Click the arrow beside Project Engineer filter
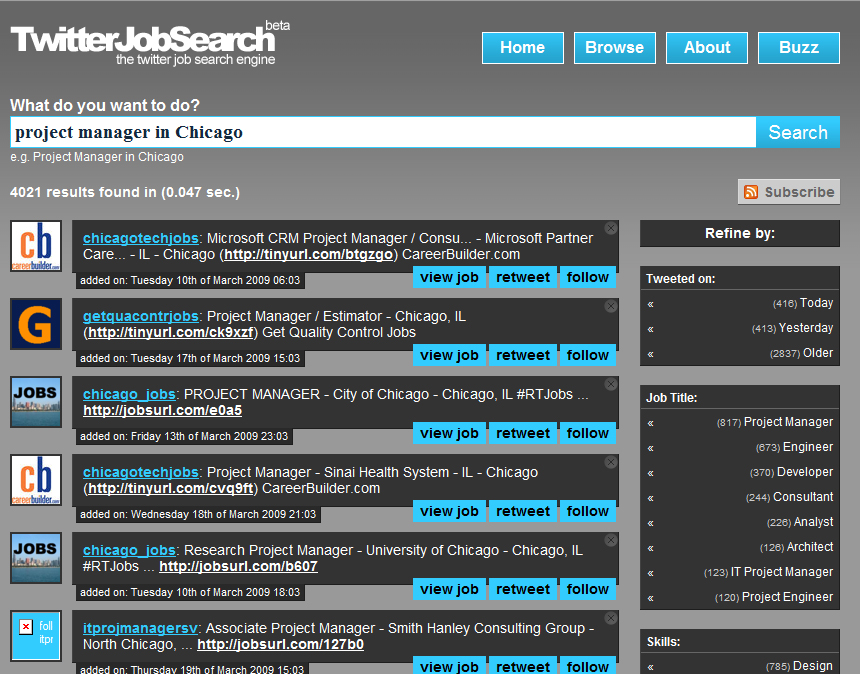Image resolution: width=860 pixels, height=674 pixels. point(650,598)
